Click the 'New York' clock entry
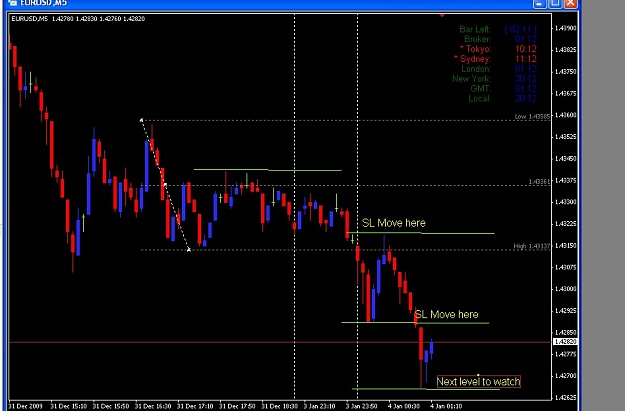The height and width of the screenshot is (411, 625). point(495,79)
